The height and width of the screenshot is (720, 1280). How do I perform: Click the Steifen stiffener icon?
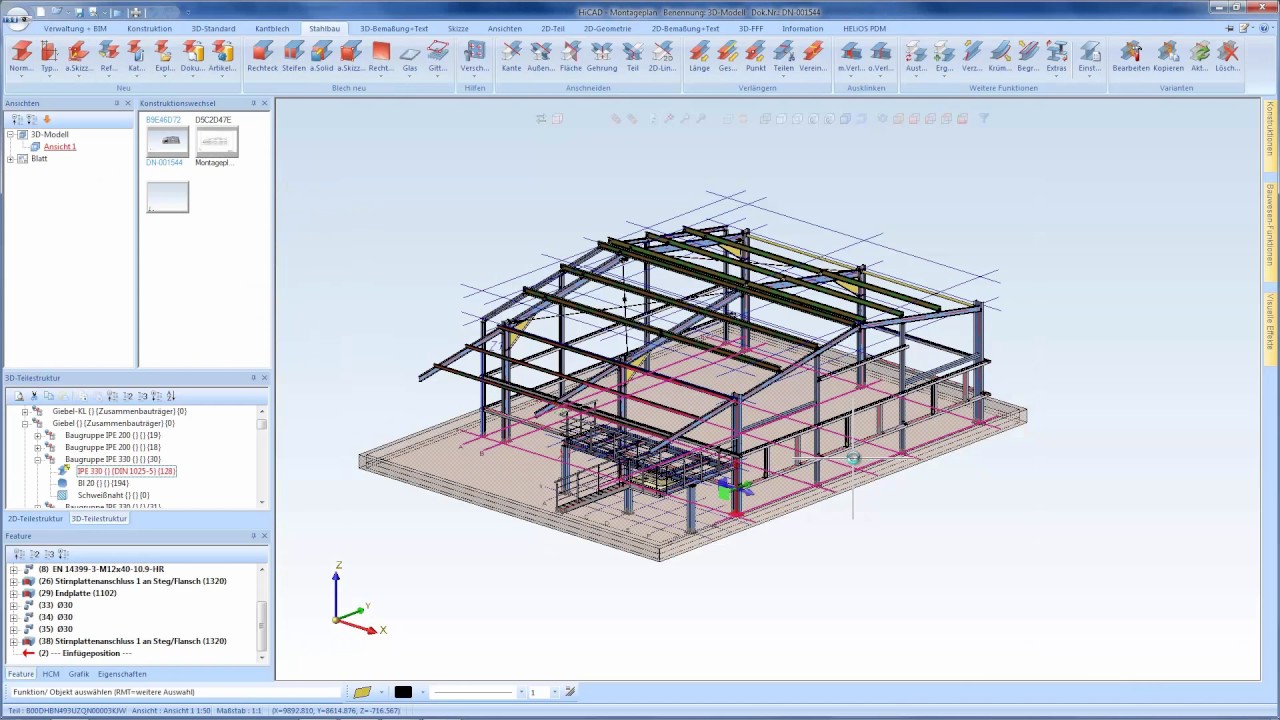(x=294, y=56)
